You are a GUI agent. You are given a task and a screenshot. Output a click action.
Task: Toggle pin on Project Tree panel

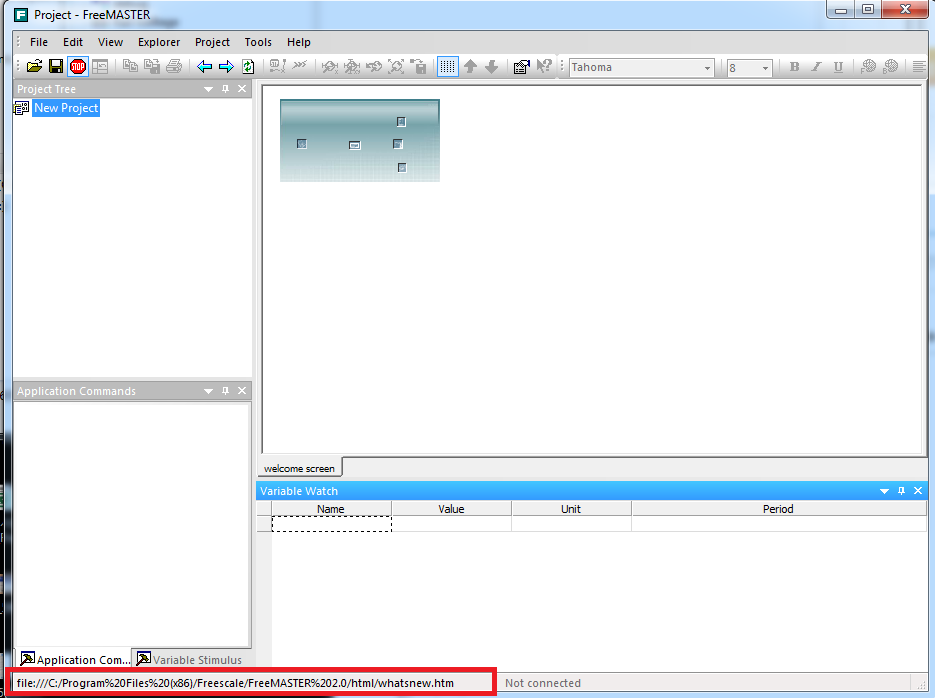[x=225, y=89]
